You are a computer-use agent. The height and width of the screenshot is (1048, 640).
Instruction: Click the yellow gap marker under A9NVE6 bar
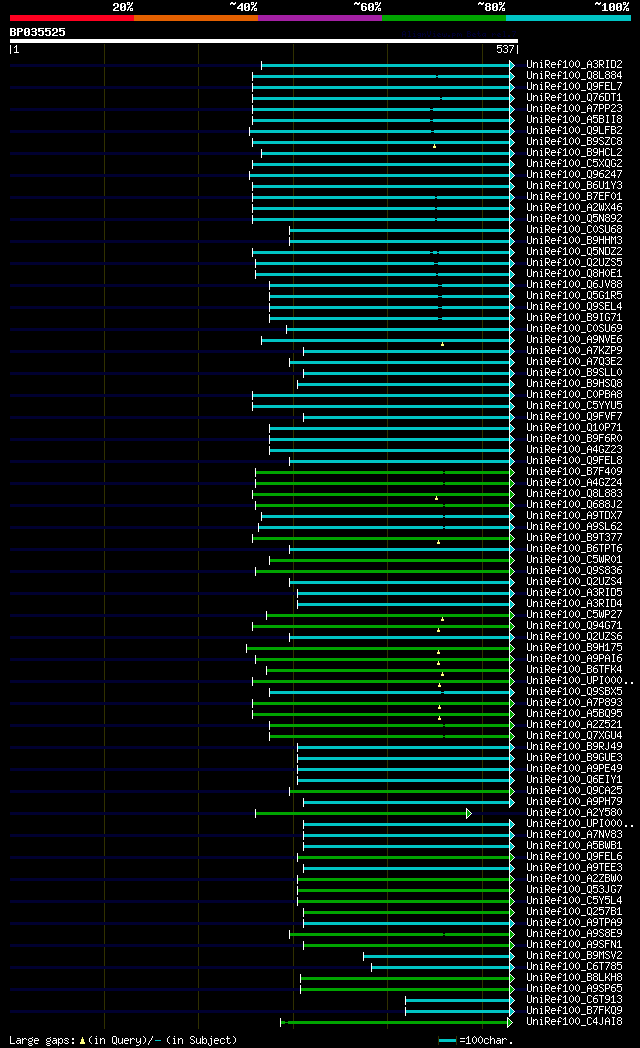coord(442,344)
